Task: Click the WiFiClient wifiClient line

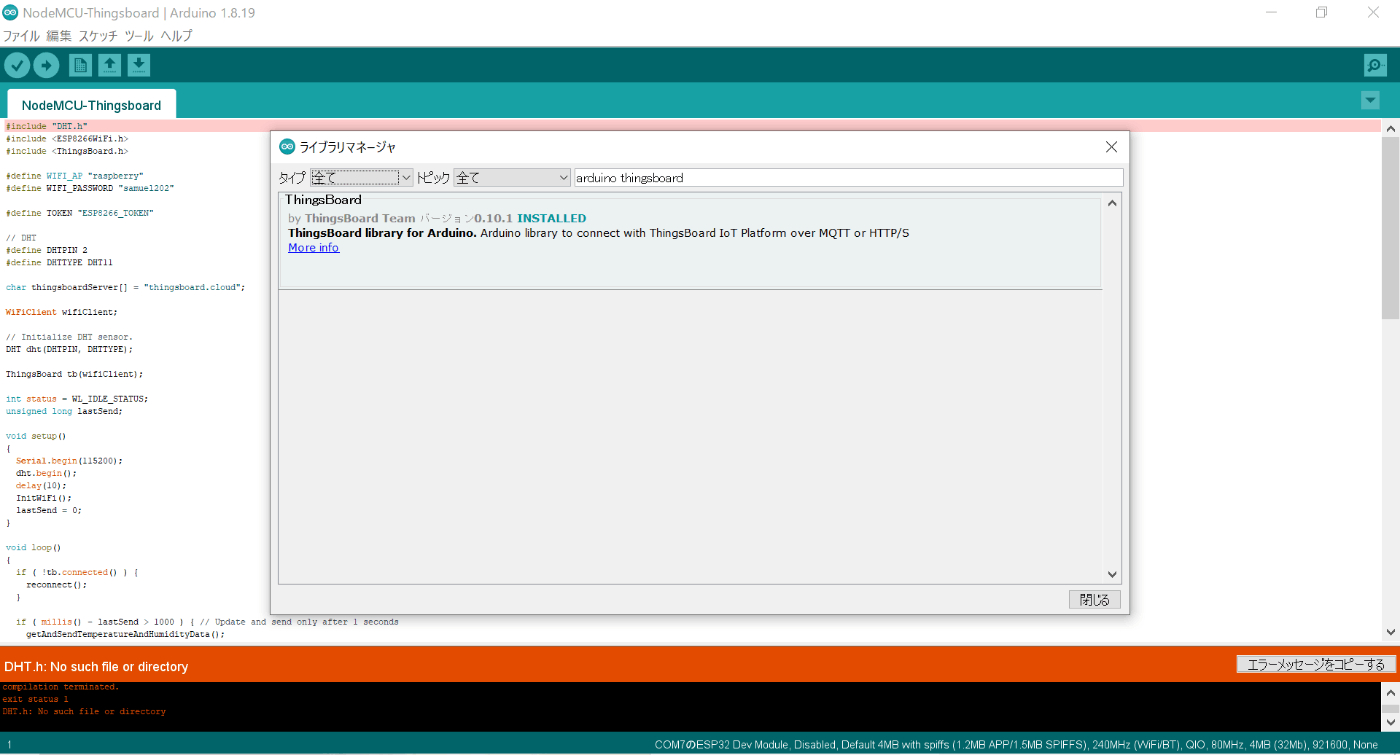Action: 61,312
